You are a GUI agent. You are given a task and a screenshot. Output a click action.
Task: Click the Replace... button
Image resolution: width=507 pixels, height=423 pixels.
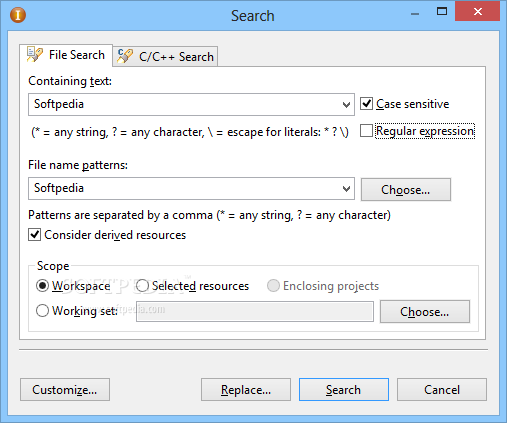(246, 390)
